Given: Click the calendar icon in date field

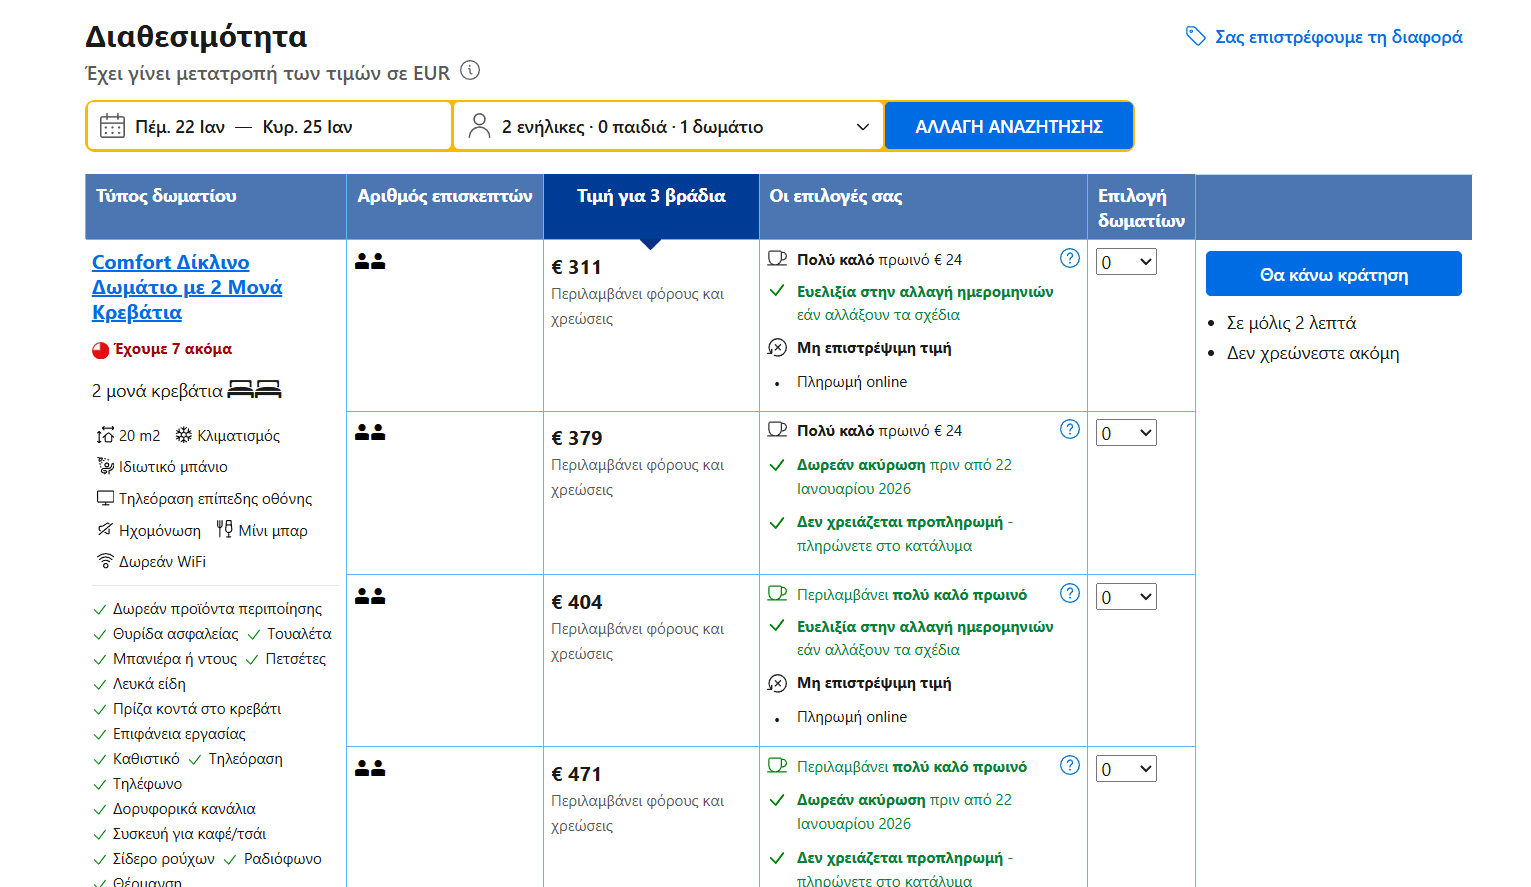Looking at the screenshot, I should [x=112, y=127].
